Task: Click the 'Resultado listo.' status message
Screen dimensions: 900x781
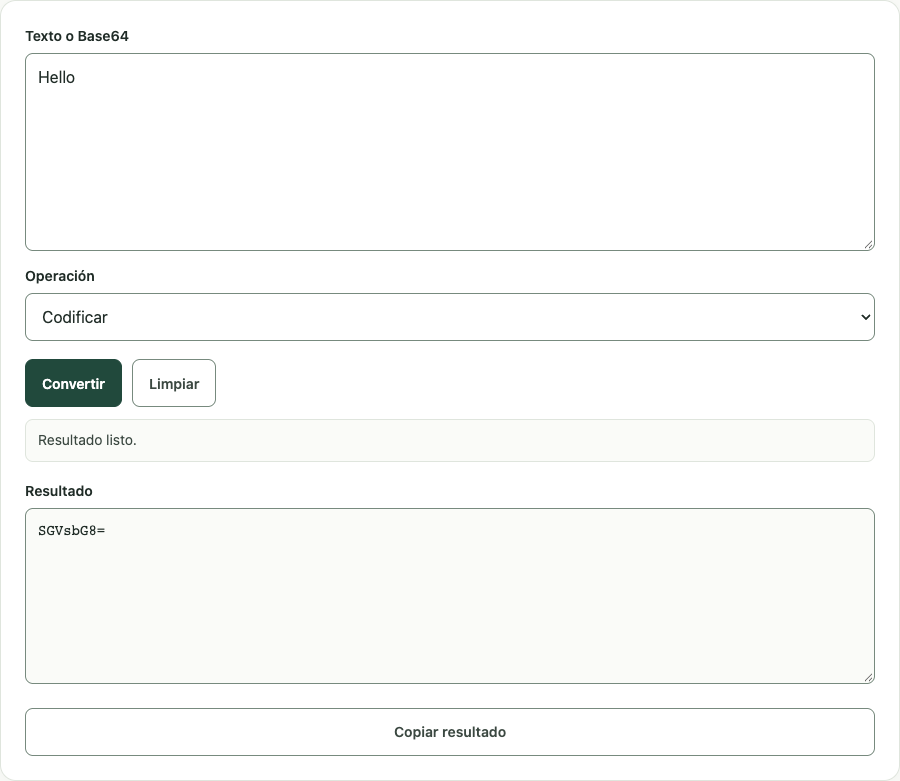Action: tap(450, 441)
